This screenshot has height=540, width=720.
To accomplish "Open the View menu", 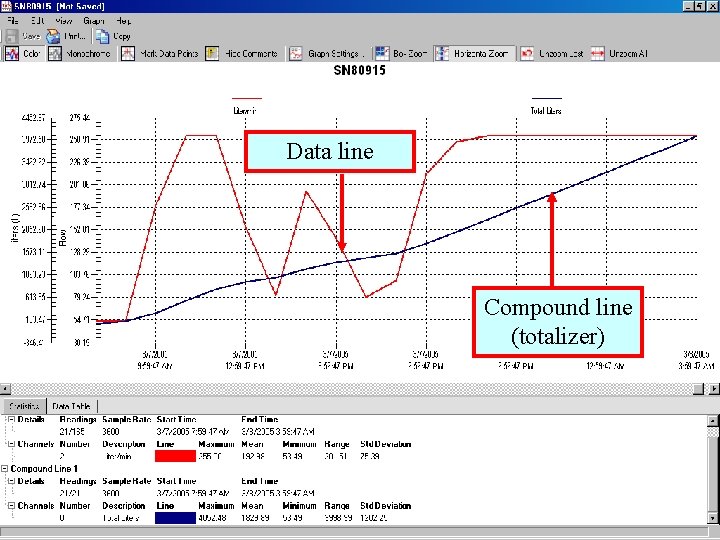I will (63, 21).
